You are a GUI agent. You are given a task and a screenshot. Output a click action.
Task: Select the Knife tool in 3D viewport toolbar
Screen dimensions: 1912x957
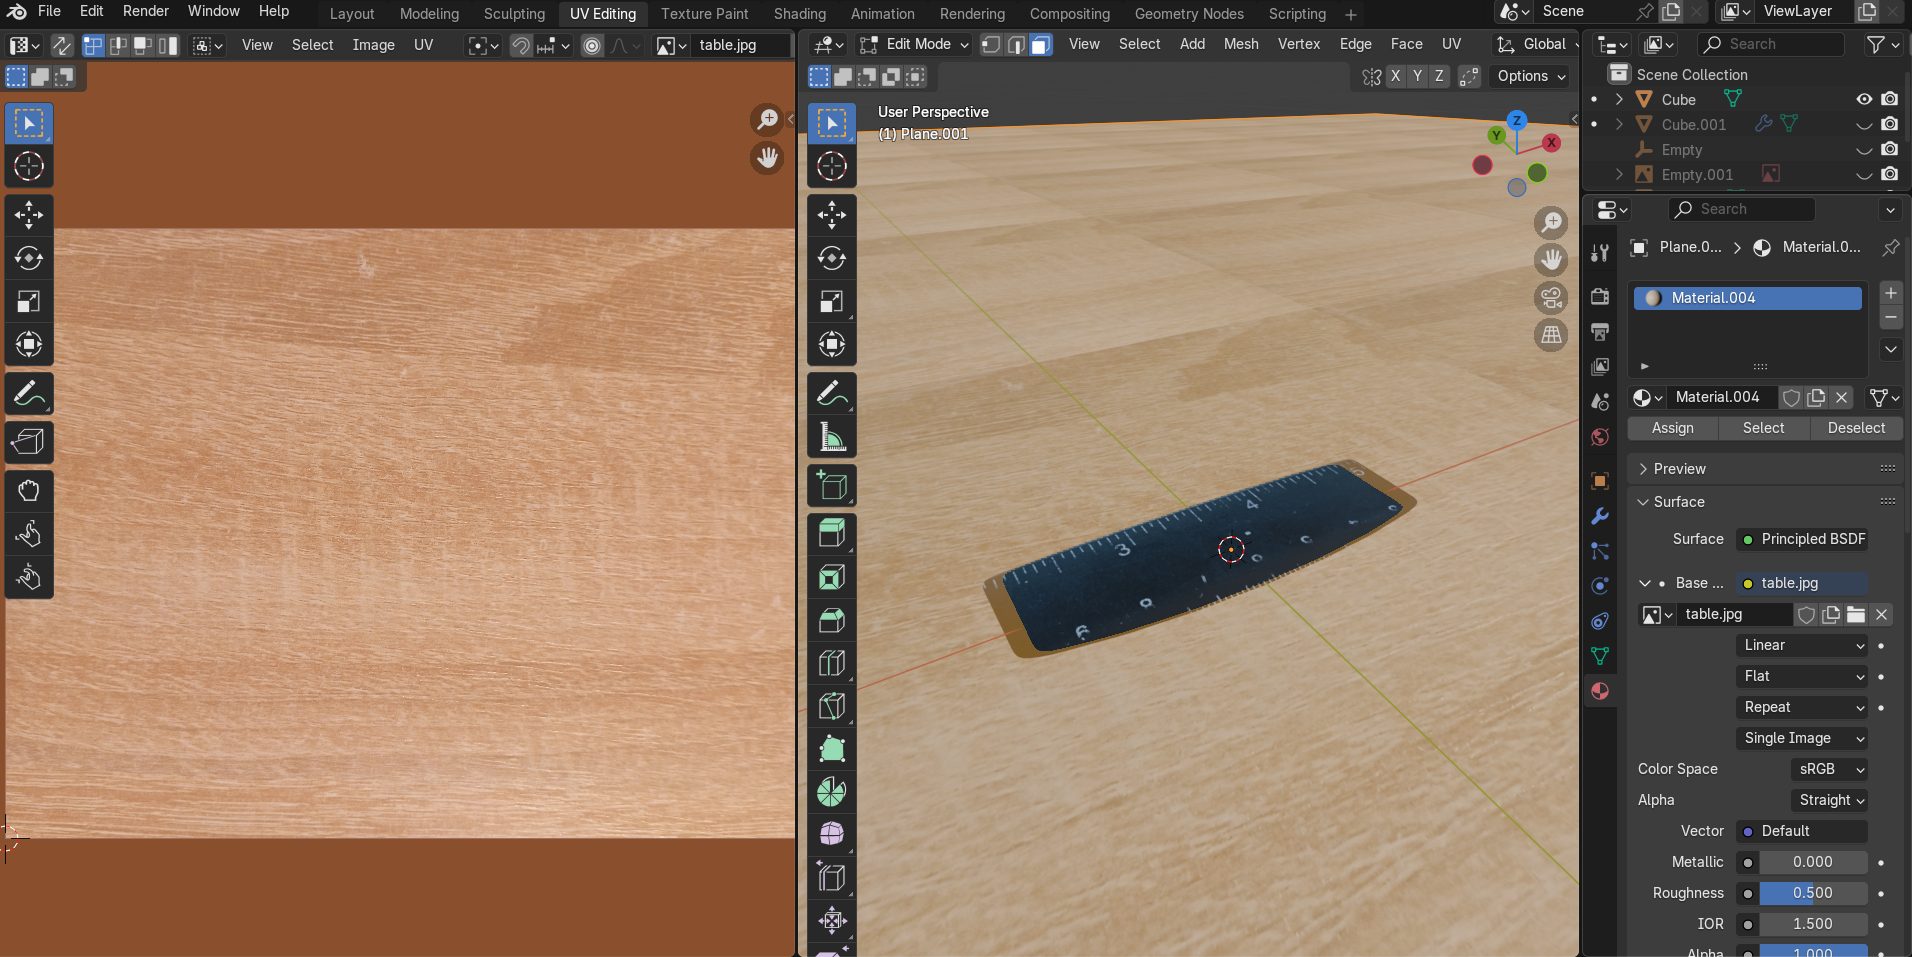point(832,706)
